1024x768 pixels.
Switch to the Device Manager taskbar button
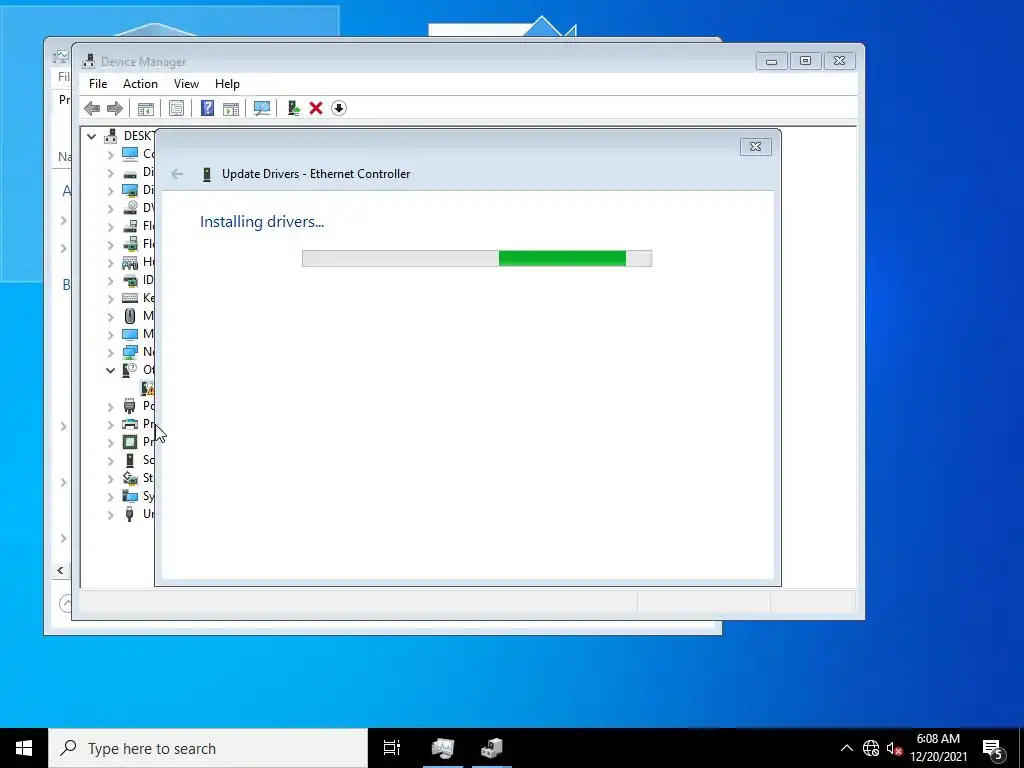coord(492,748)
